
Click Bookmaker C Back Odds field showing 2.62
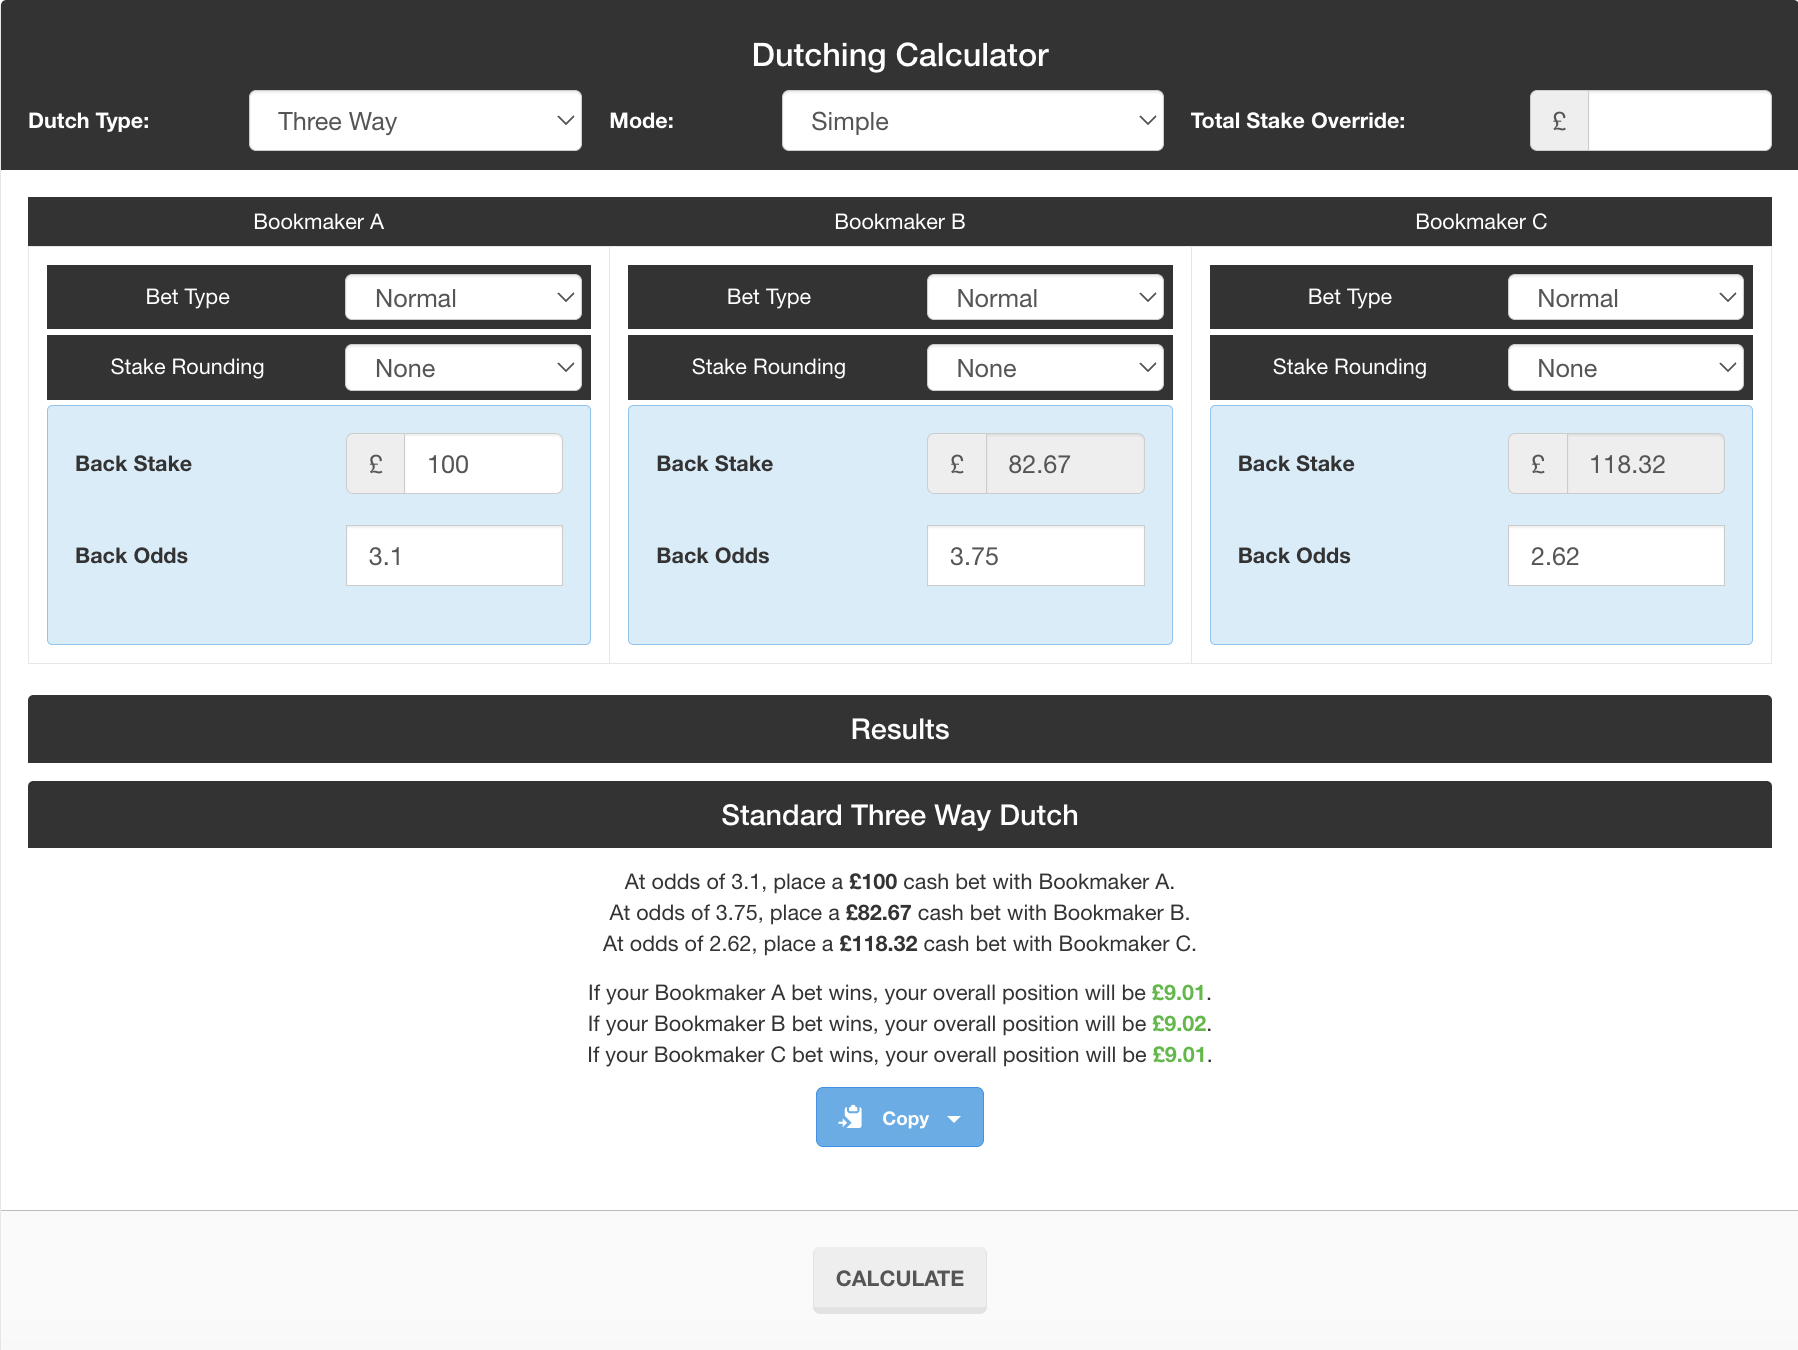point(1616,556)
